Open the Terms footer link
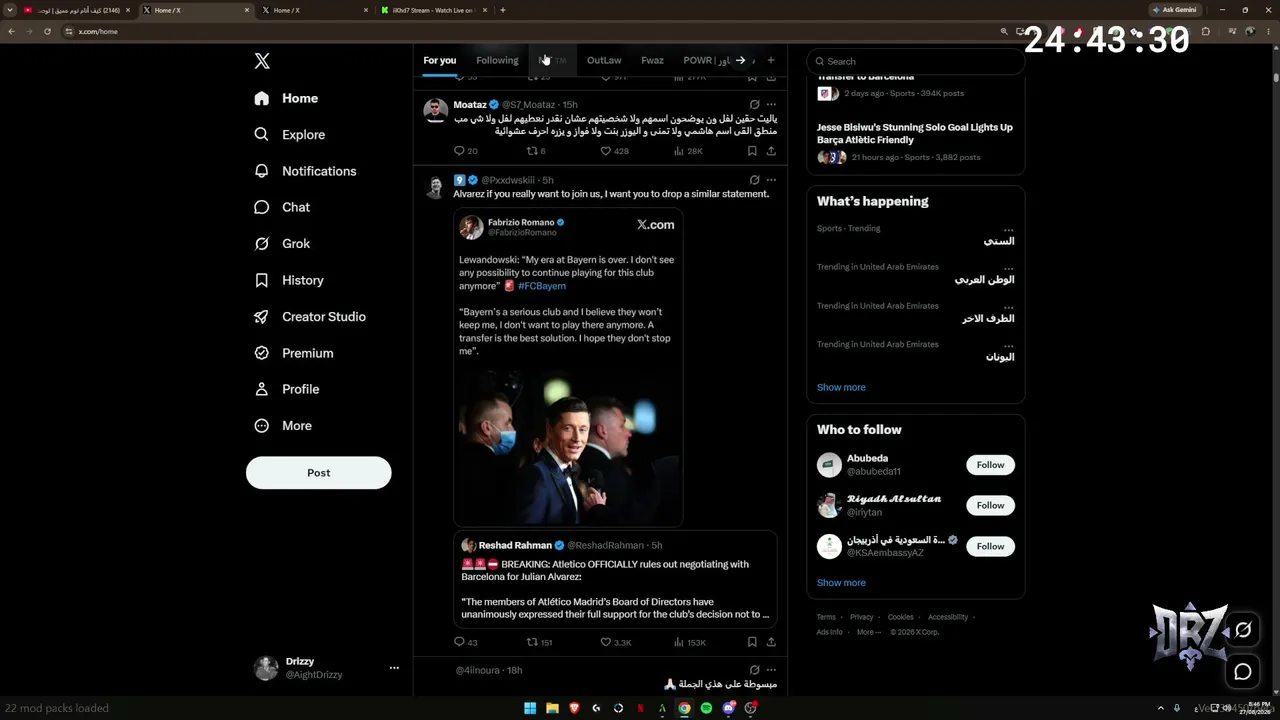This screenshot has height=720, width=1280. [826, 617]
